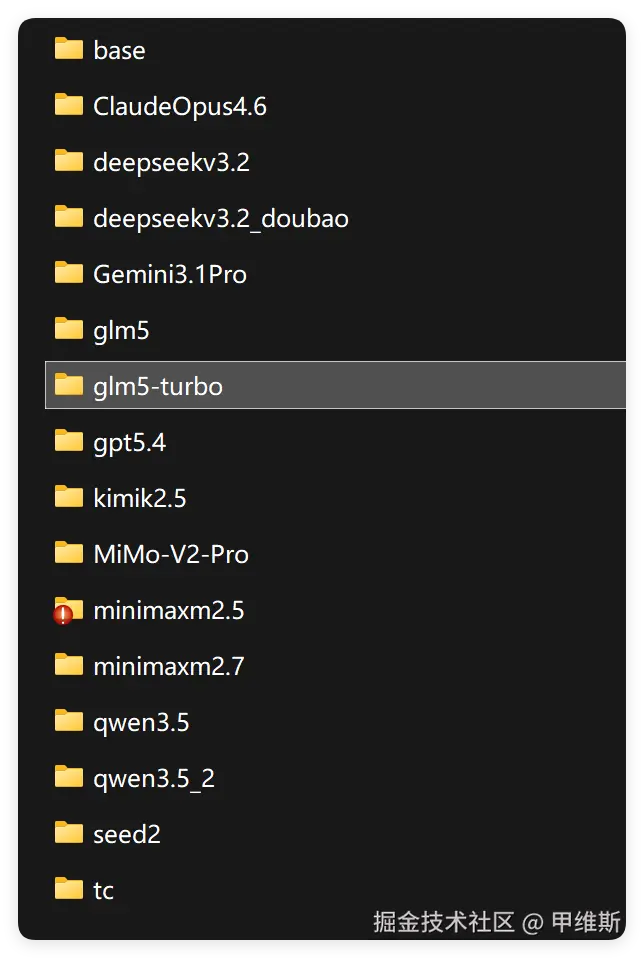Click the seed2 folder icon

click(68, 833)
